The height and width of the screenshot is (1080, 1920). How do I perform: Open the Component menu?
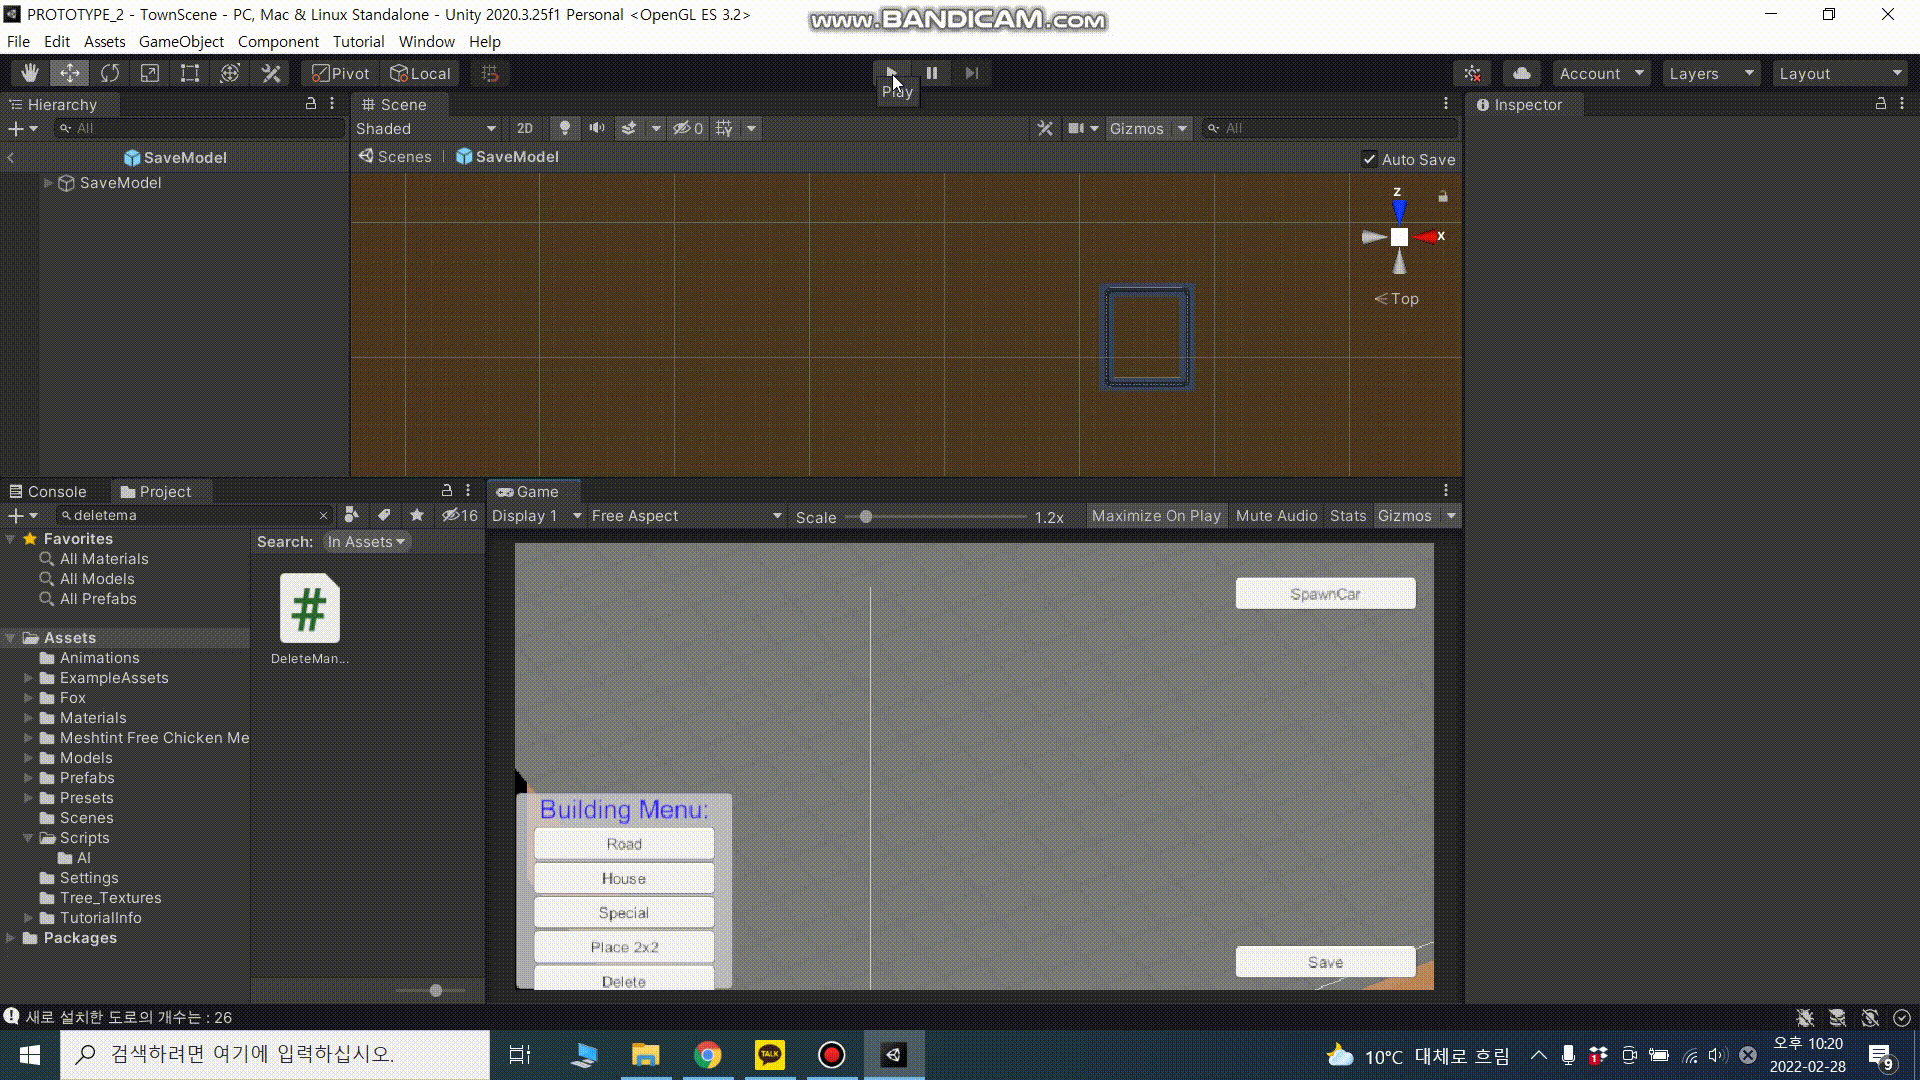click(x=278, y=42)
